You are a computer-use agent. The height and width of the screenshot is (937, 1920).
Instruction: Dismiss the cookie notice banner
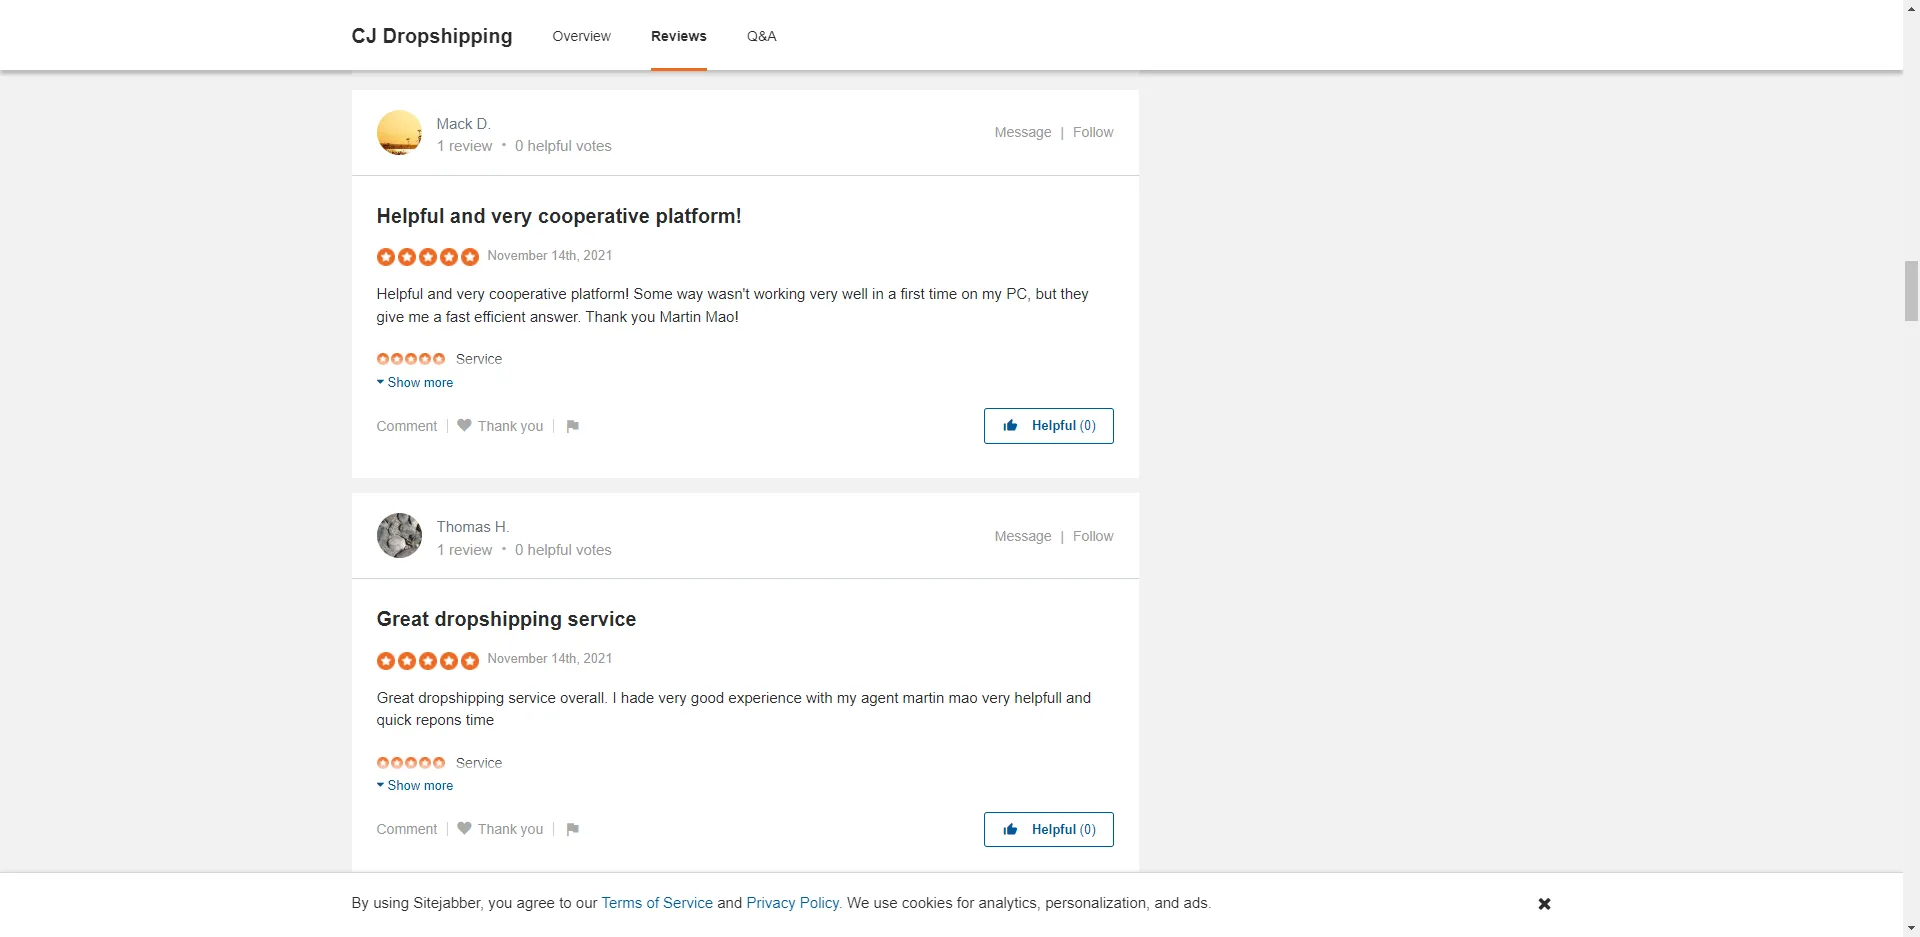(1544, 904)
